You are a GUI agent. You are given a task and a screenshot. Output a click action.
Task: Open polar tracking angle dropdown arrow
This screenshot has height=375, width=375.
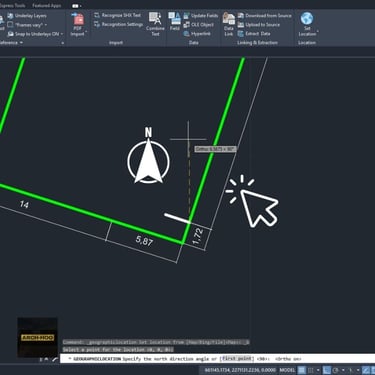coord(343,370)
